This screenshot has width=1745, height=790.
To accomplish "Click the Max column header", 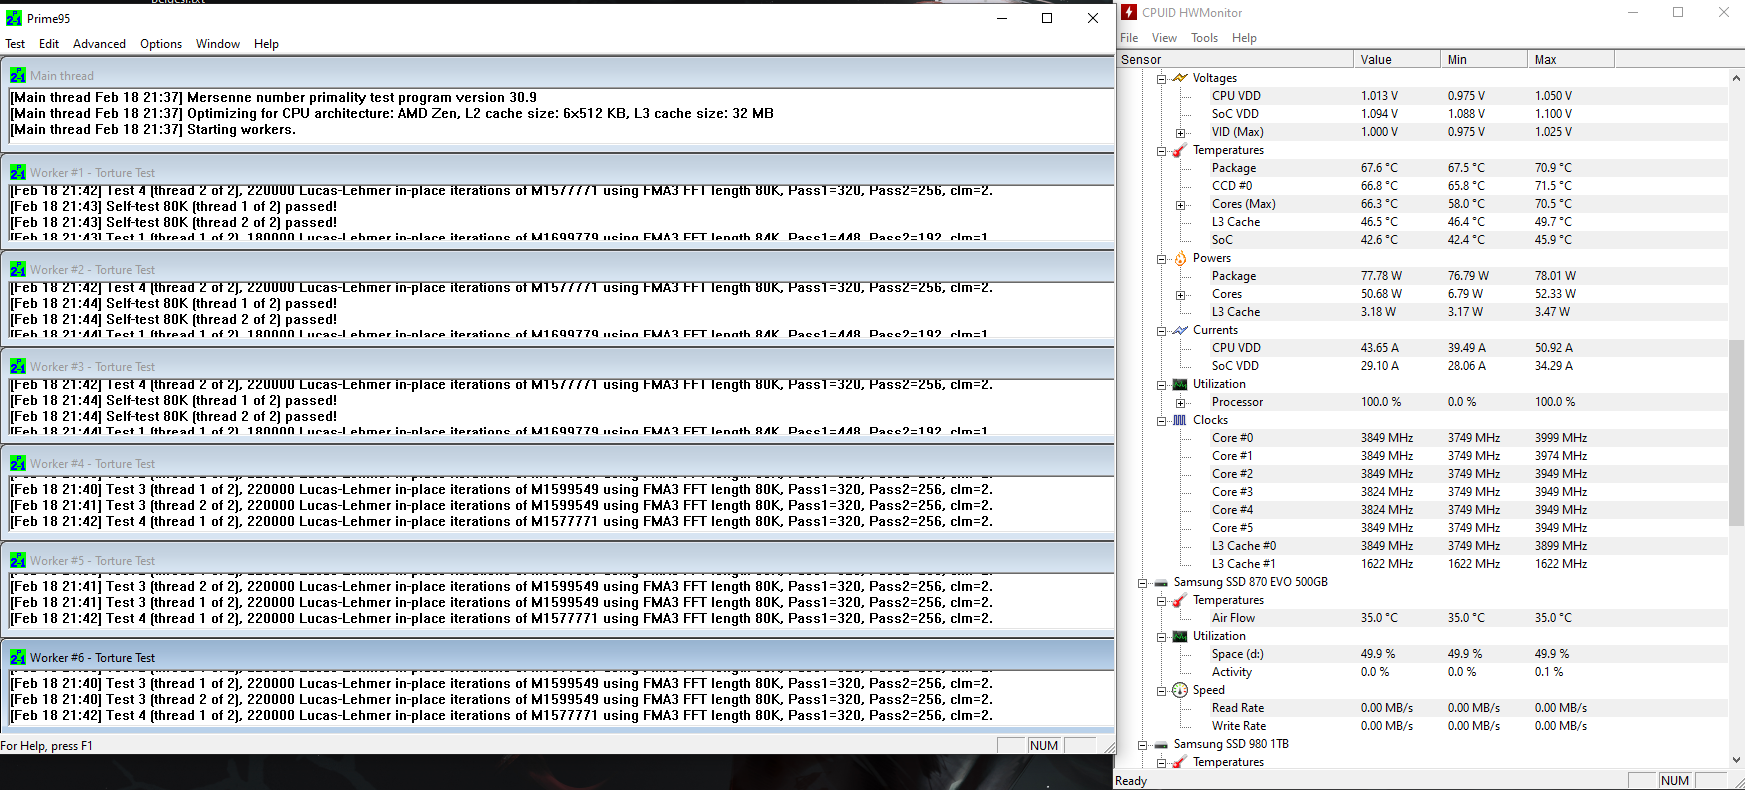I will pos(1571,59).
